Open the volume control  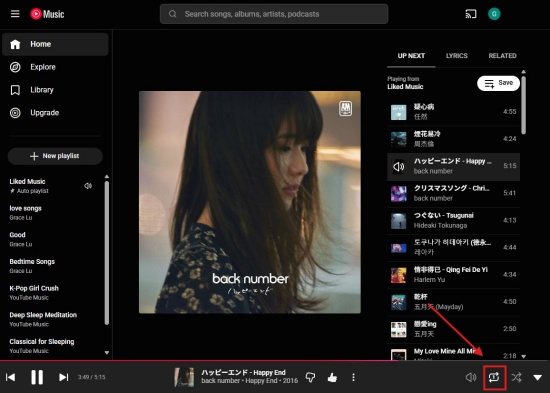click(x=471, y=377)
